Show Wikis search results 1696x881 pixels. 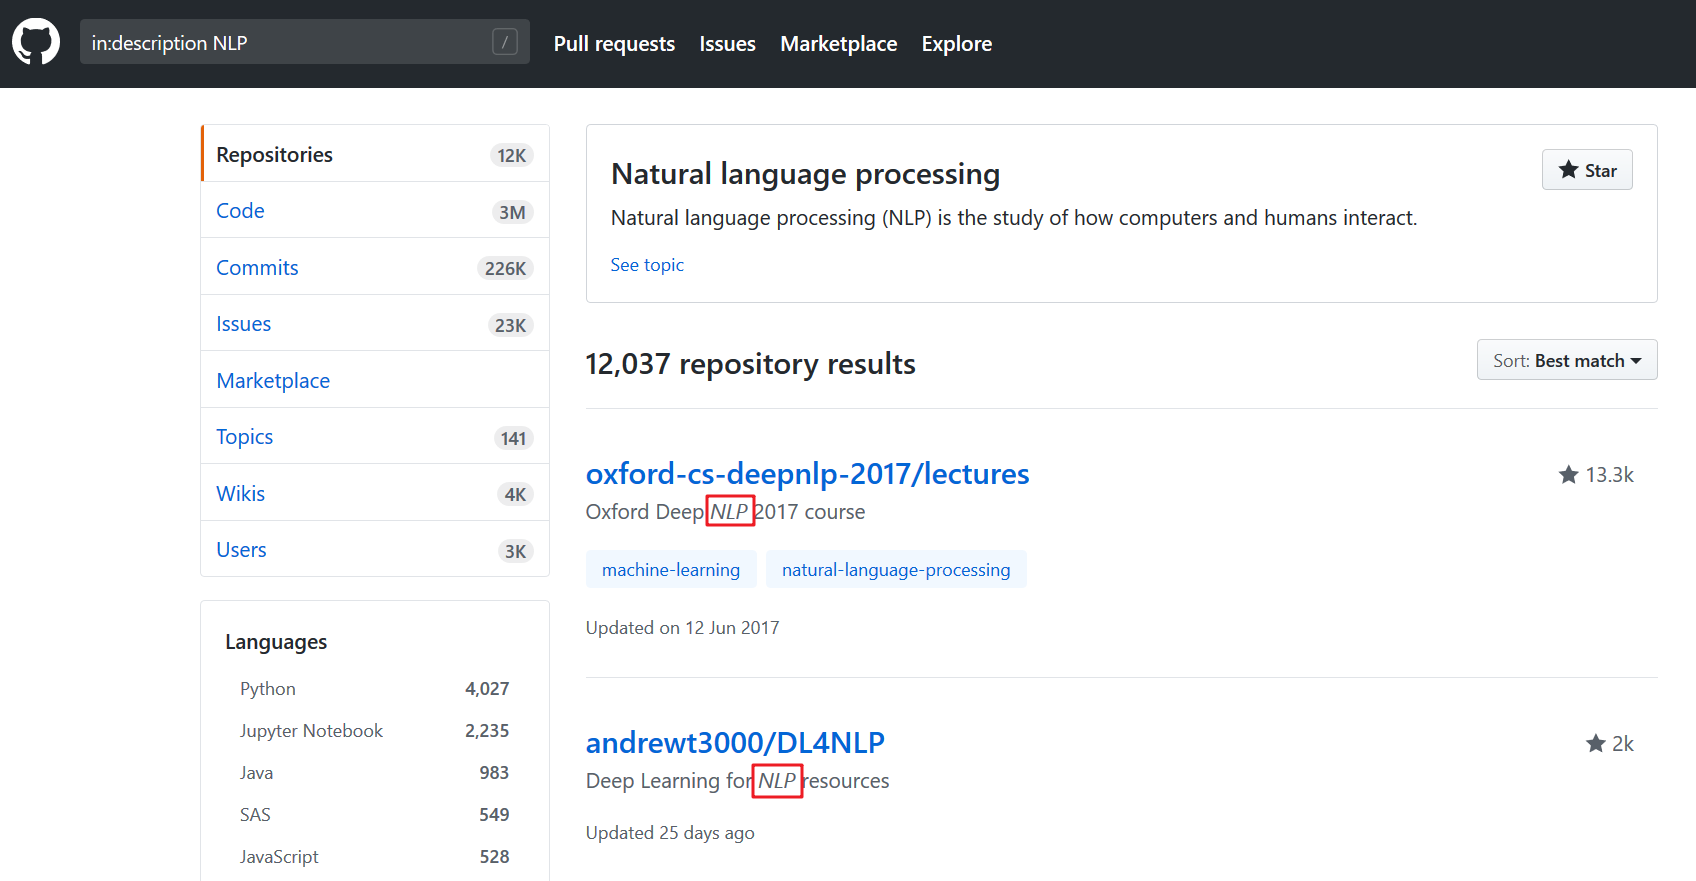[241, 494]
